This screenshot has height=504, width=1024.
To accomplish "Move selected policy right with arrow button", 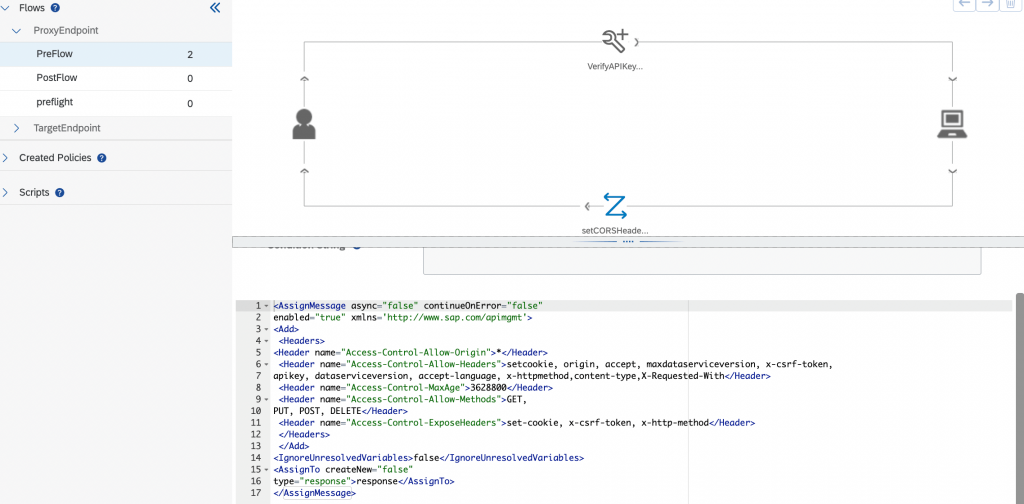I will [987, 3].
